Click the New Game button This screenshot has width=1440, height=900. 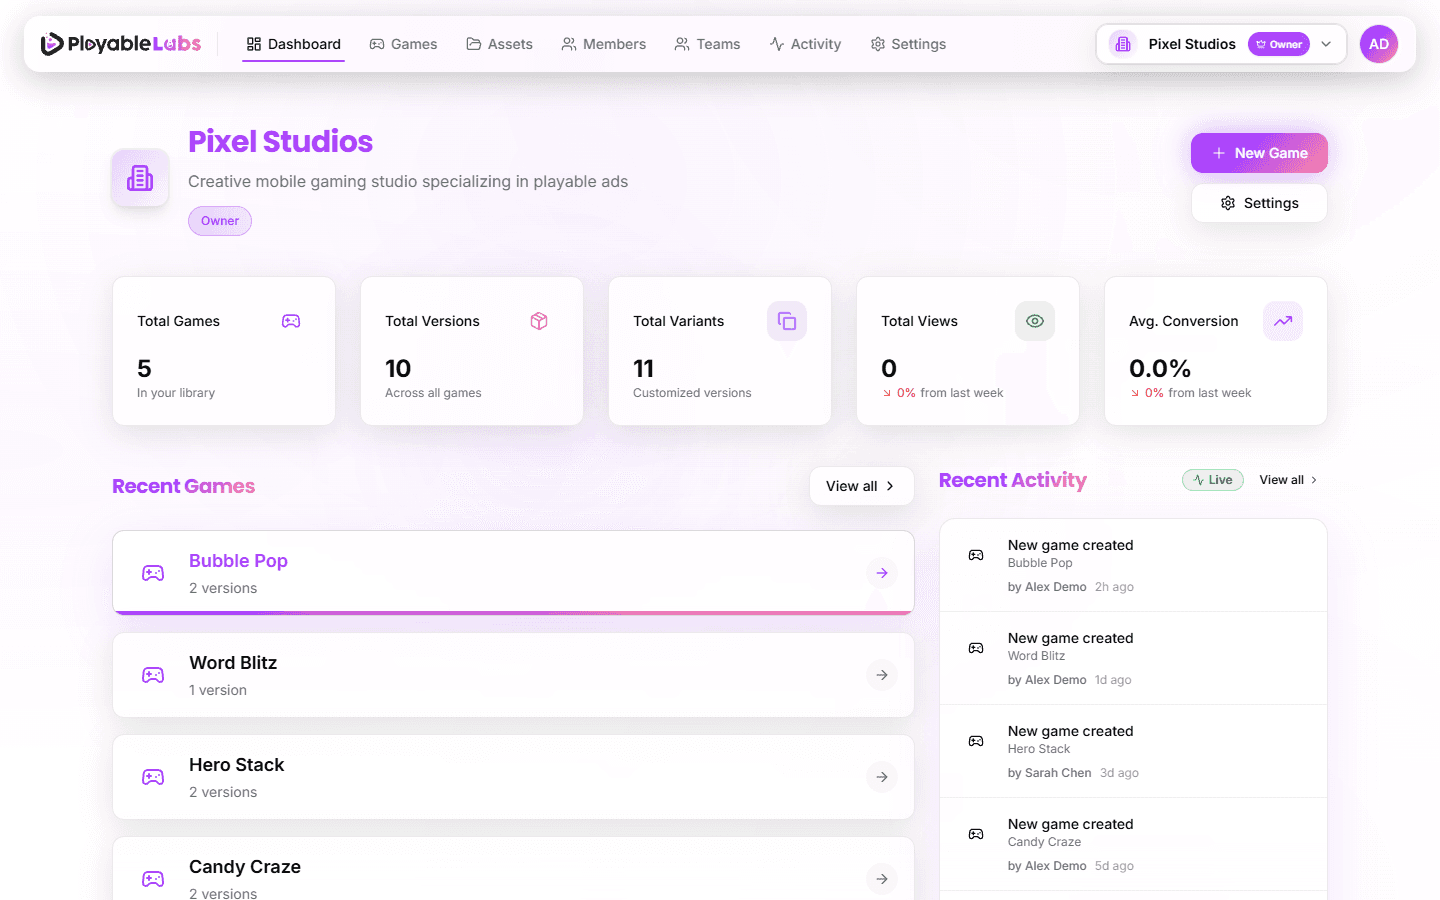1259,153
